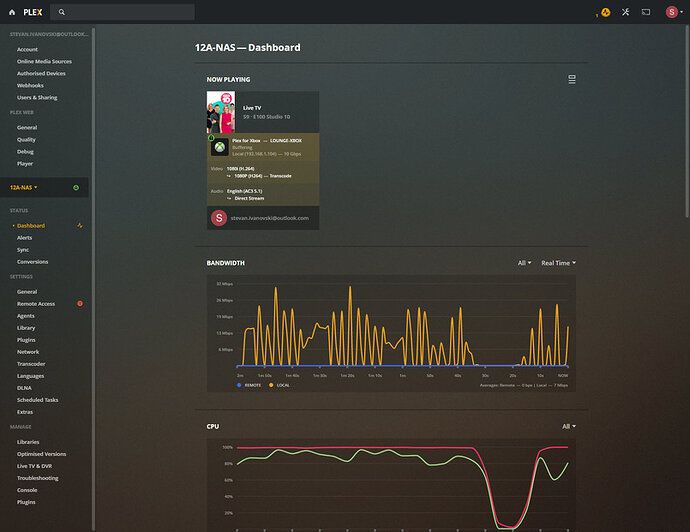This screenshot has height=532, width=690.
Task: Click the sidebar vertical scrollbar
Action: click(x=93, y=279)
